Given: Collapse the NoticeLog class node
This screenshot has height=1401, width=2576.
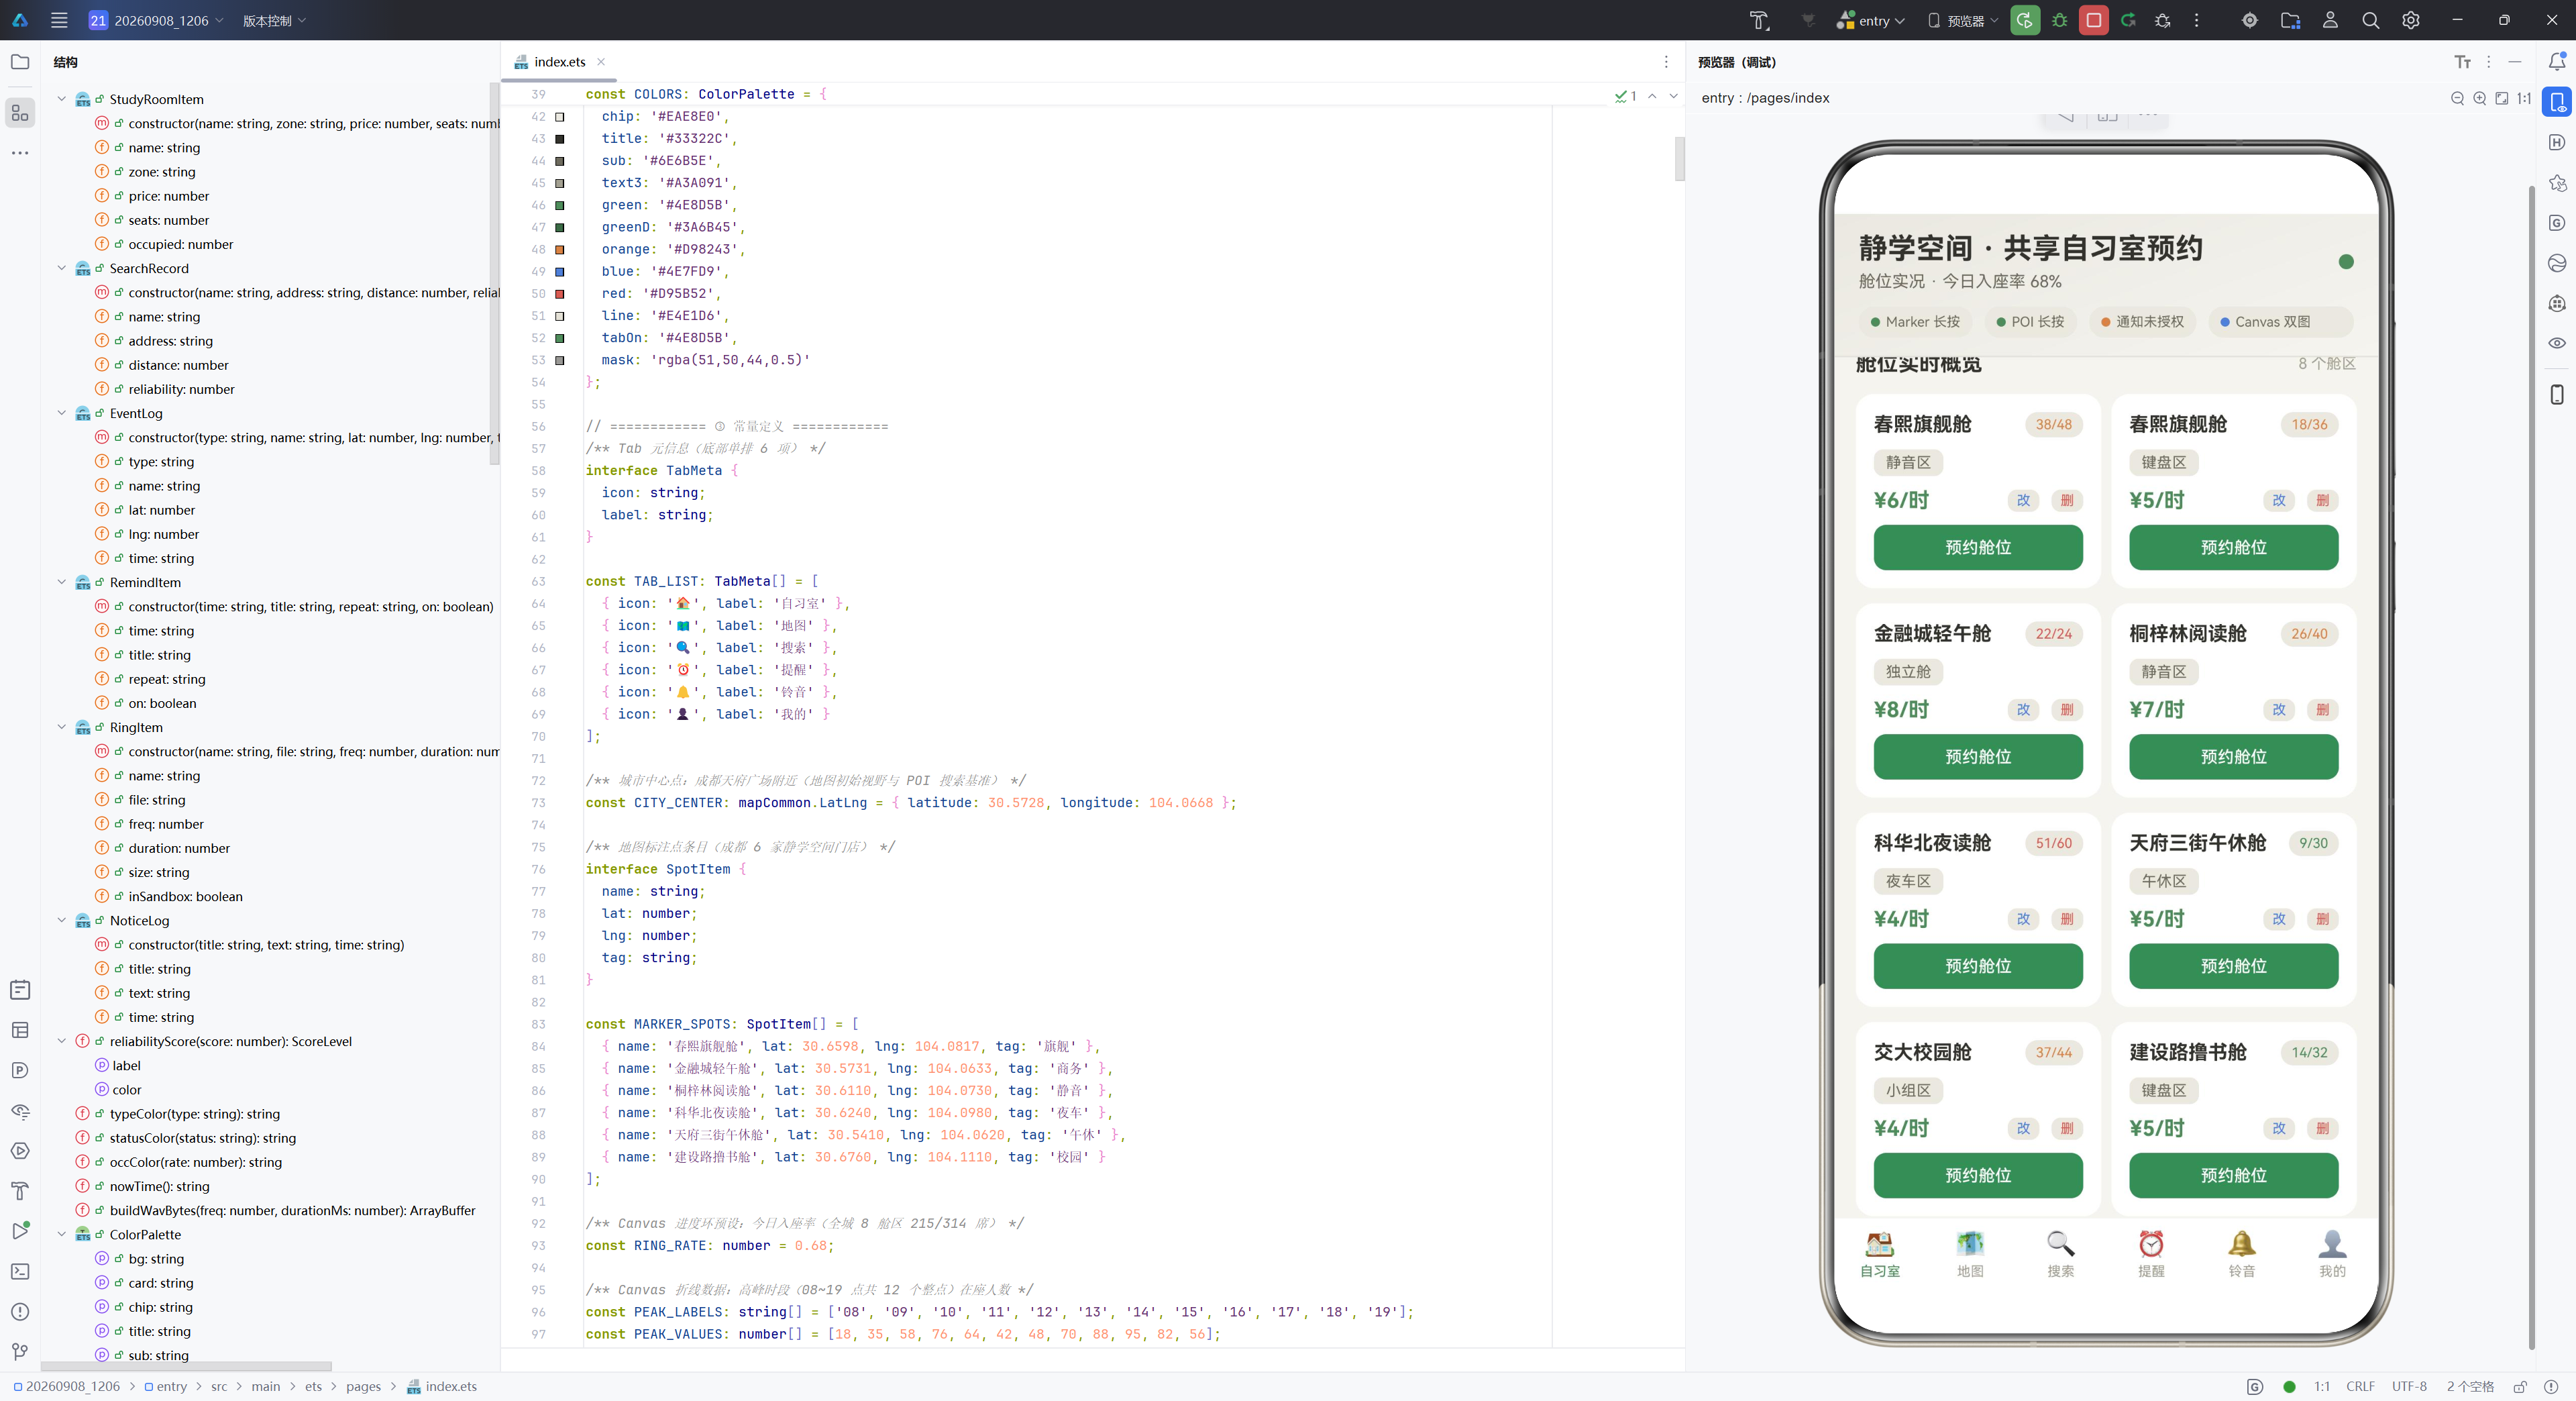Looking at the screenshot, I should pos(62,920).
